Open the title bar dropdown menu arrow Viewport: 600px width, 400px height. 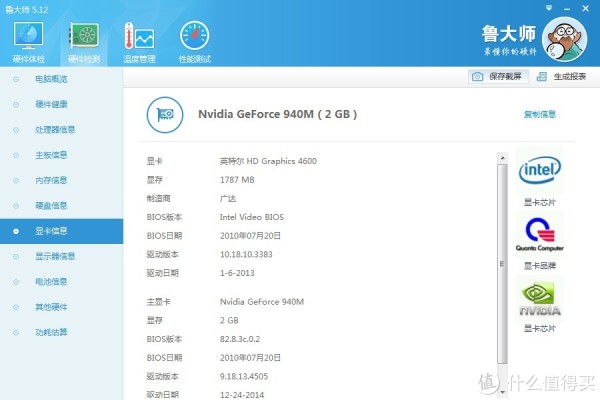[x=549, y=8]
